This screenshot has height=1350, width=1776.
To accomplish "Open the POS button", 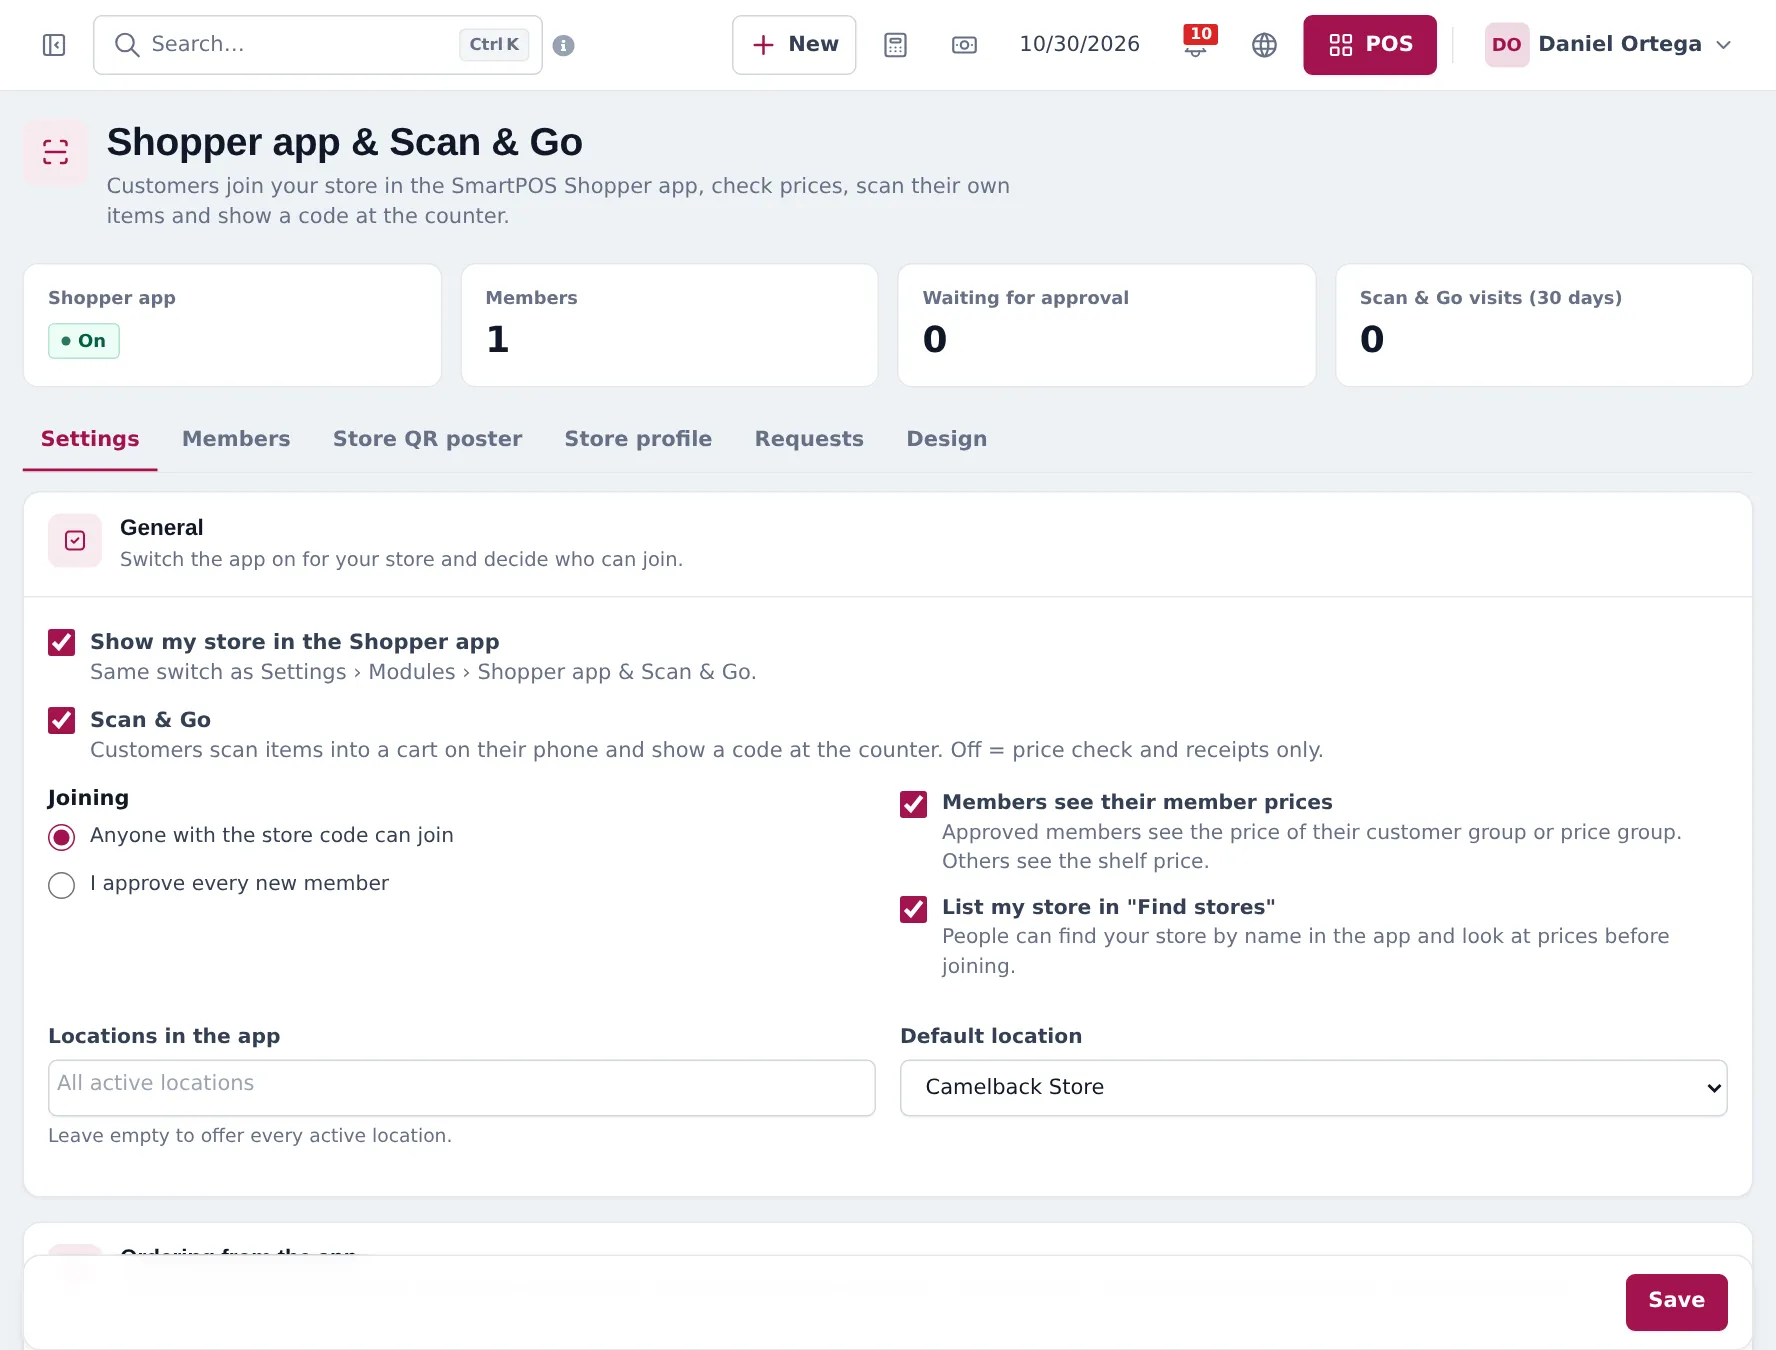I will (1369, 45).
